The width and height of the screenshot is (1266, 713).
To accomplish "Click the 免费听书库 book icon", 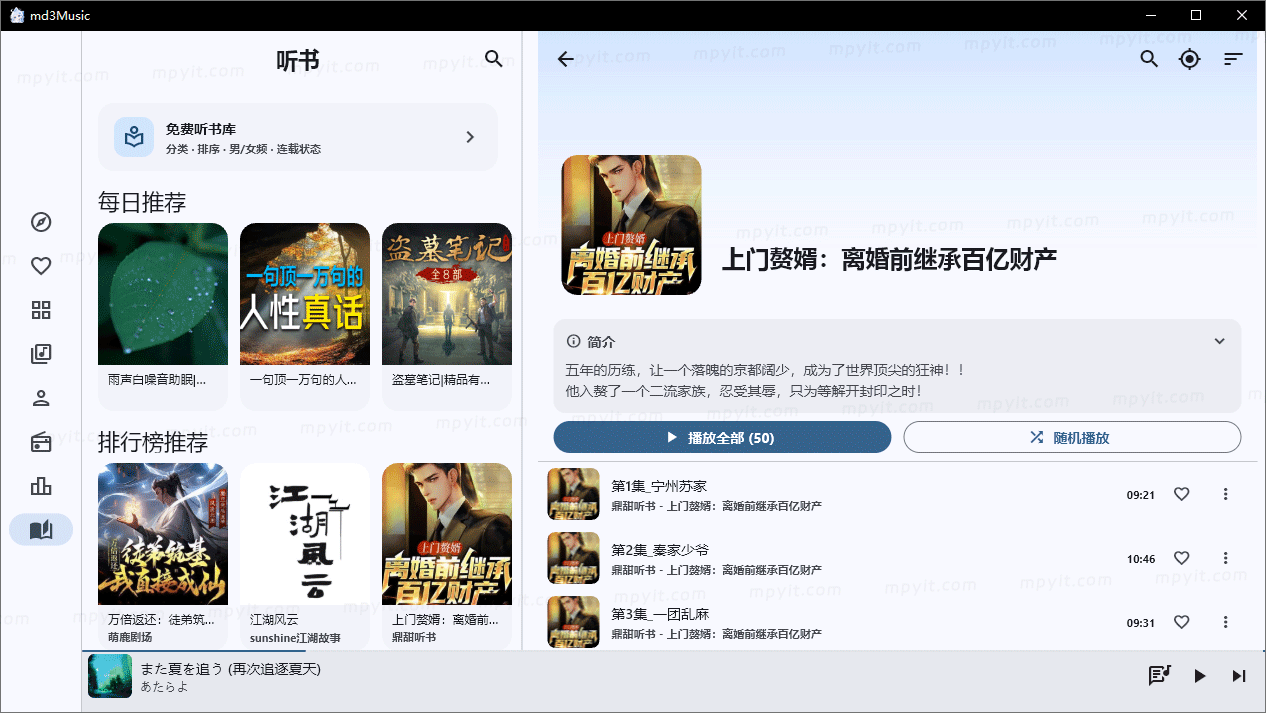I will click(x=133, y=137).
